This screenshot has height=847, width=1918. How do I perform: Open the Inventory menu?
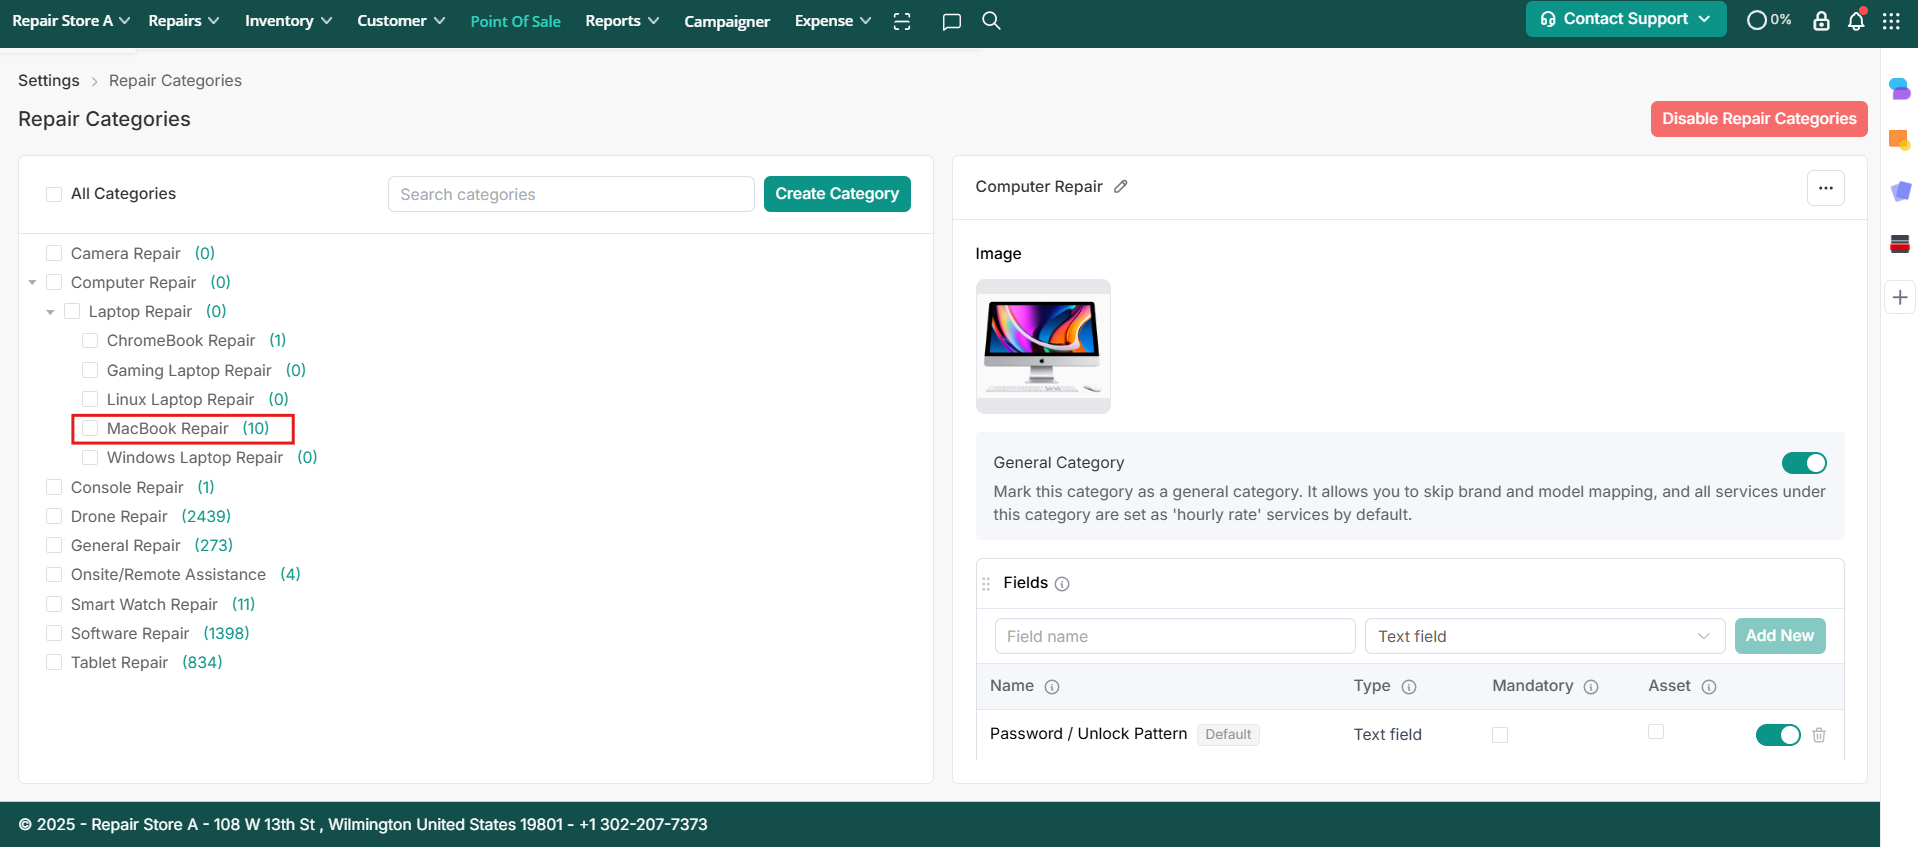point(288,21)
